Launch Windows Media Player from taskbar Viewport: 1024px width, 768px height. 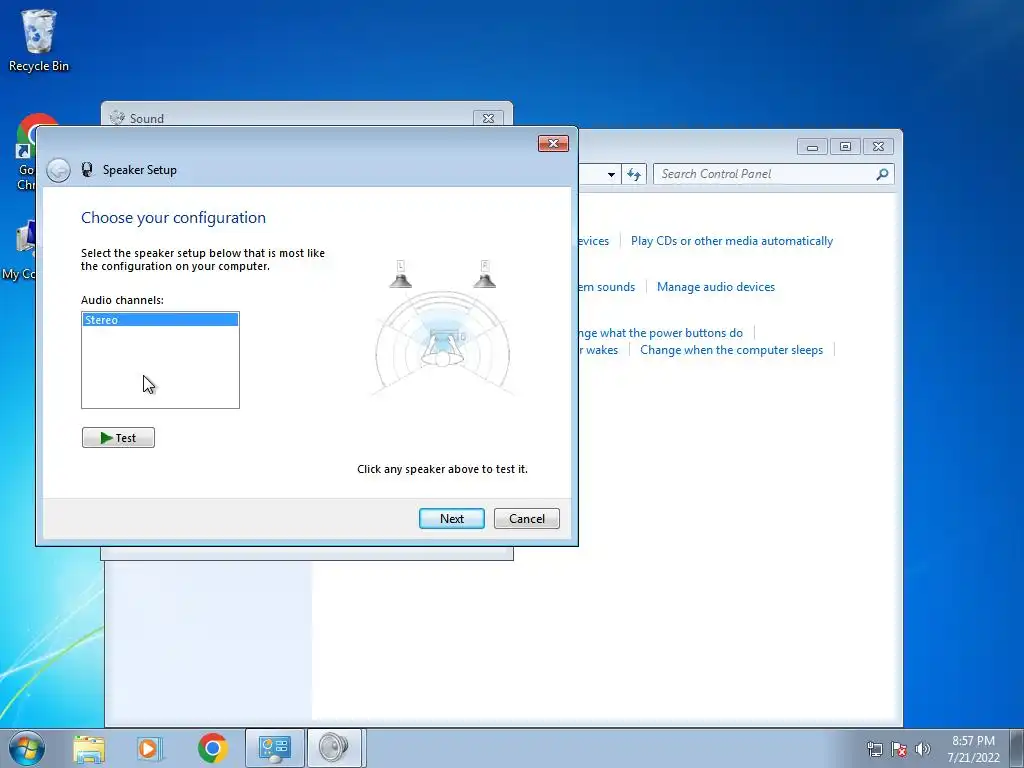(x=149, y=748)
